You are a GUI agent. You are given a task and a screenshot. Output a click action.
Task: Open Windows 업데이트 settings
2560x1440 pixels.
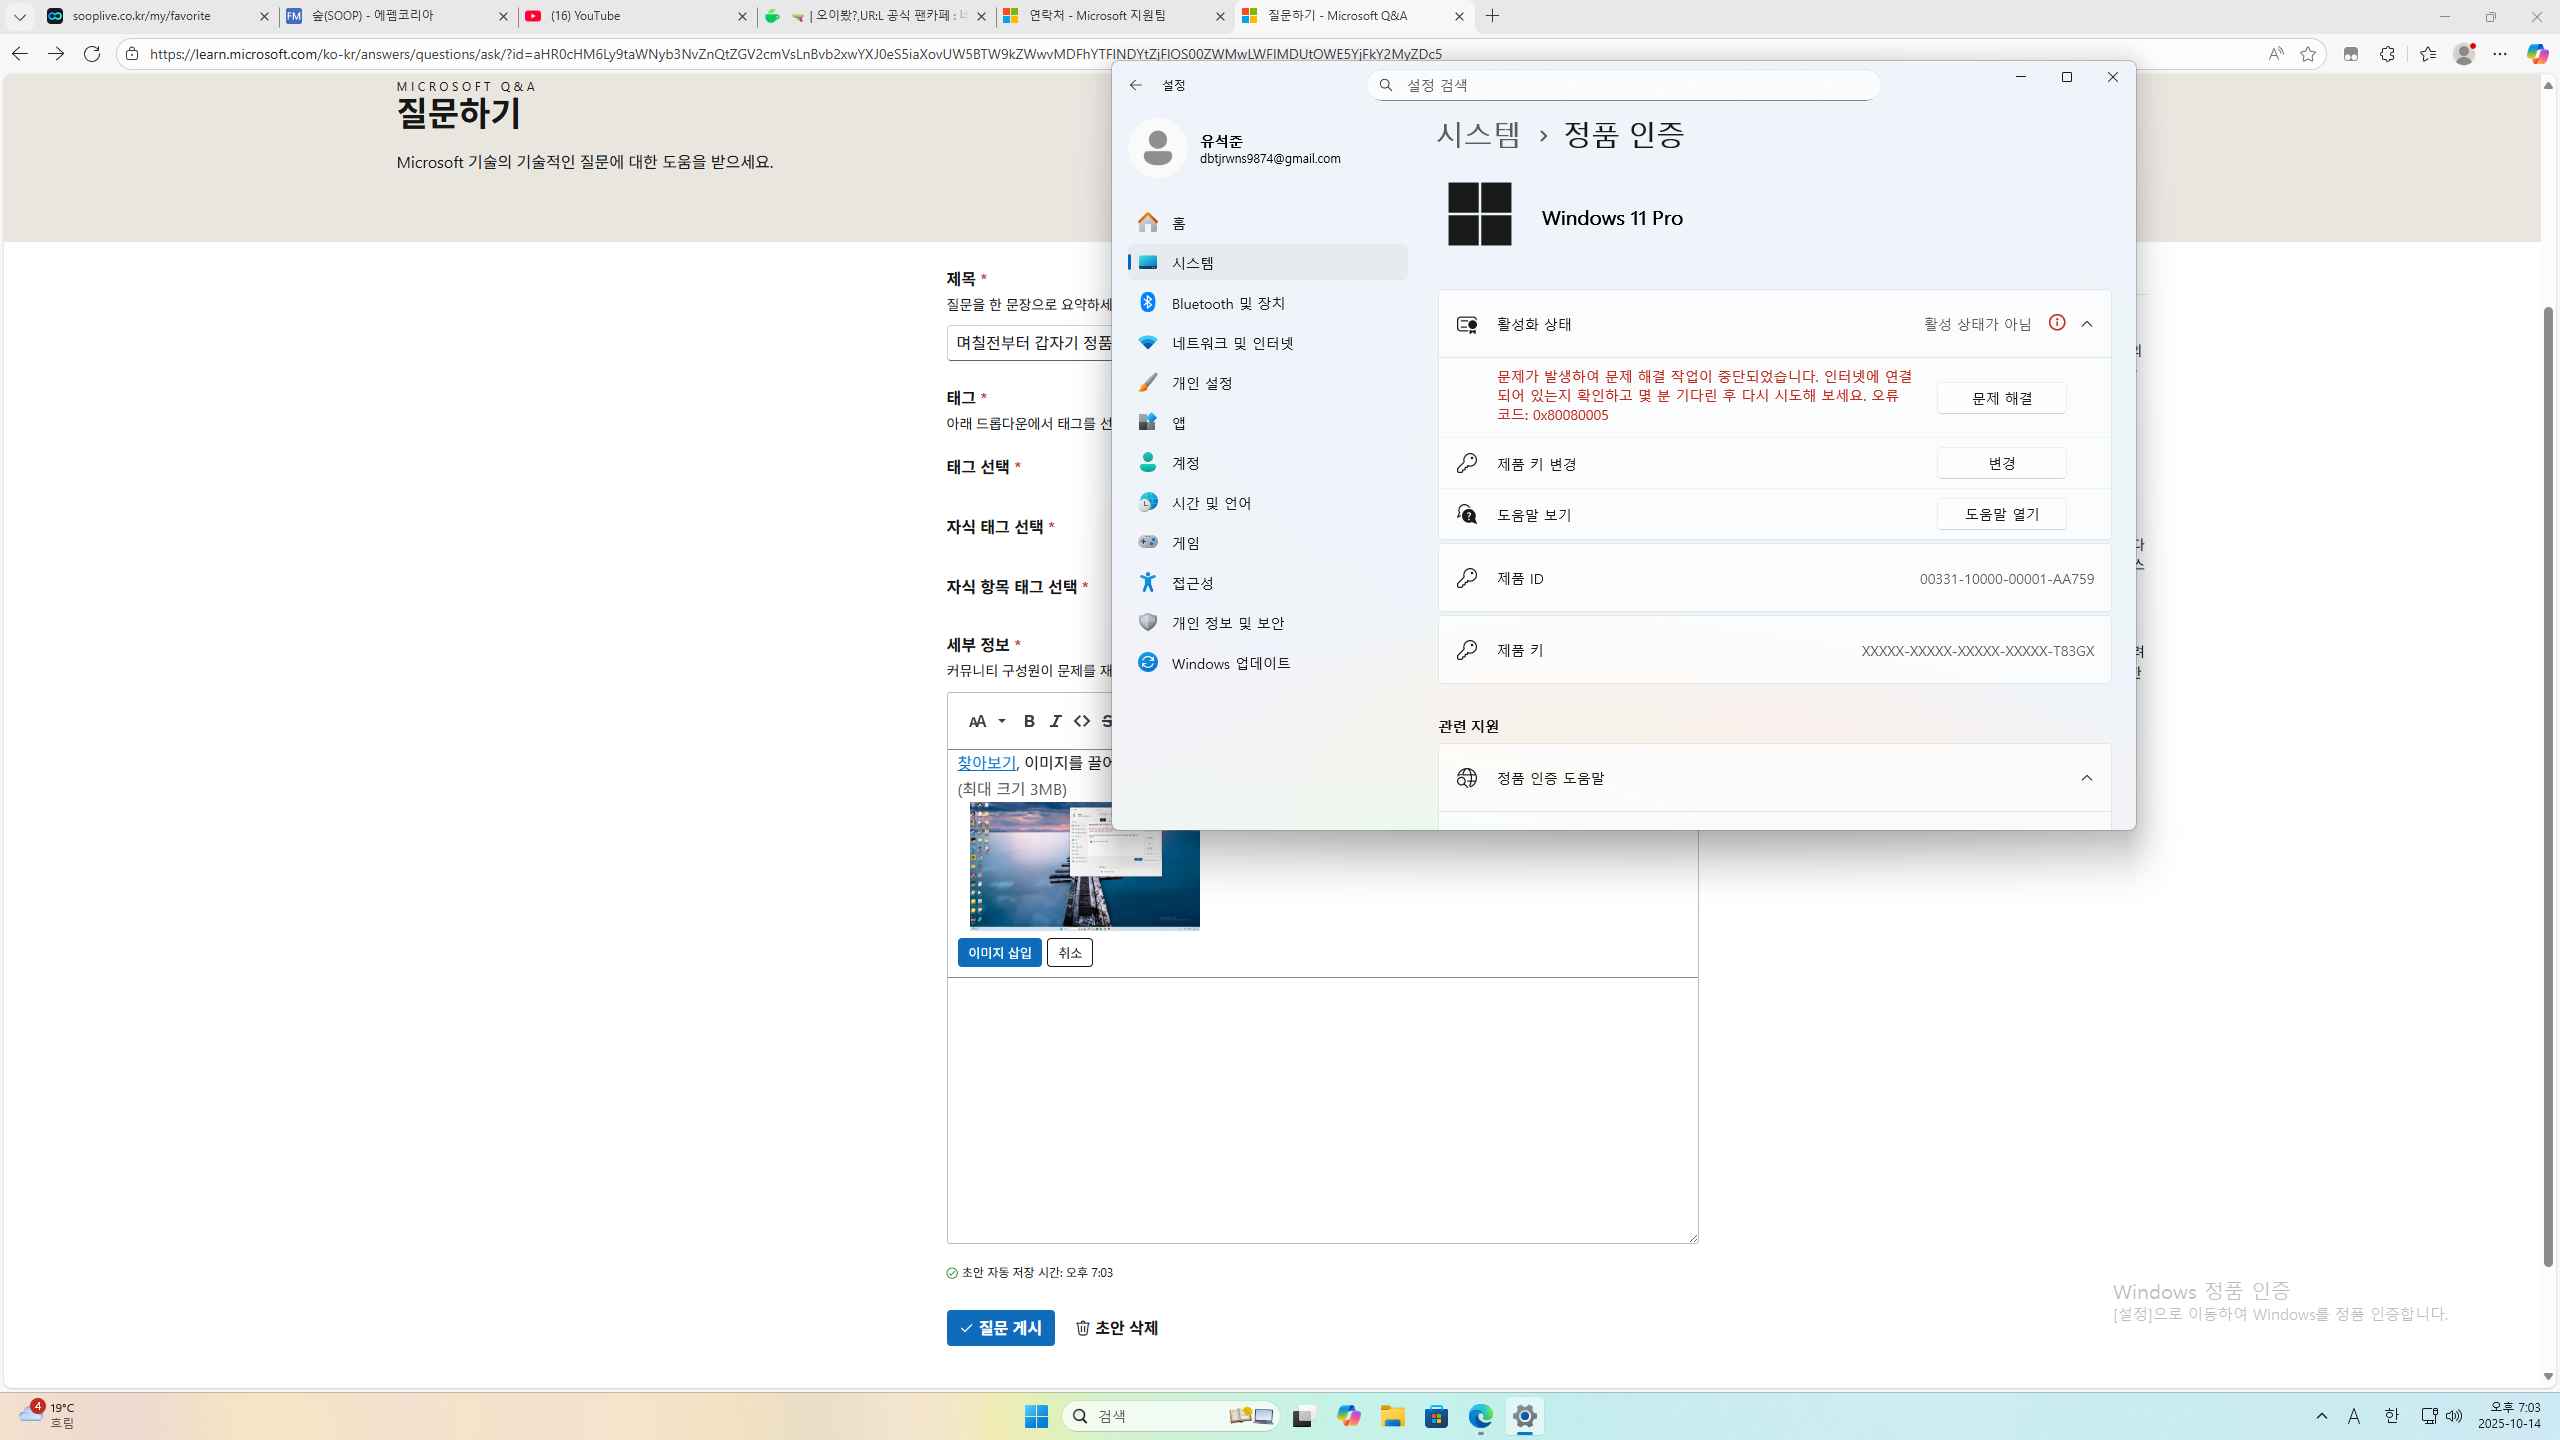pos(1267,663)
